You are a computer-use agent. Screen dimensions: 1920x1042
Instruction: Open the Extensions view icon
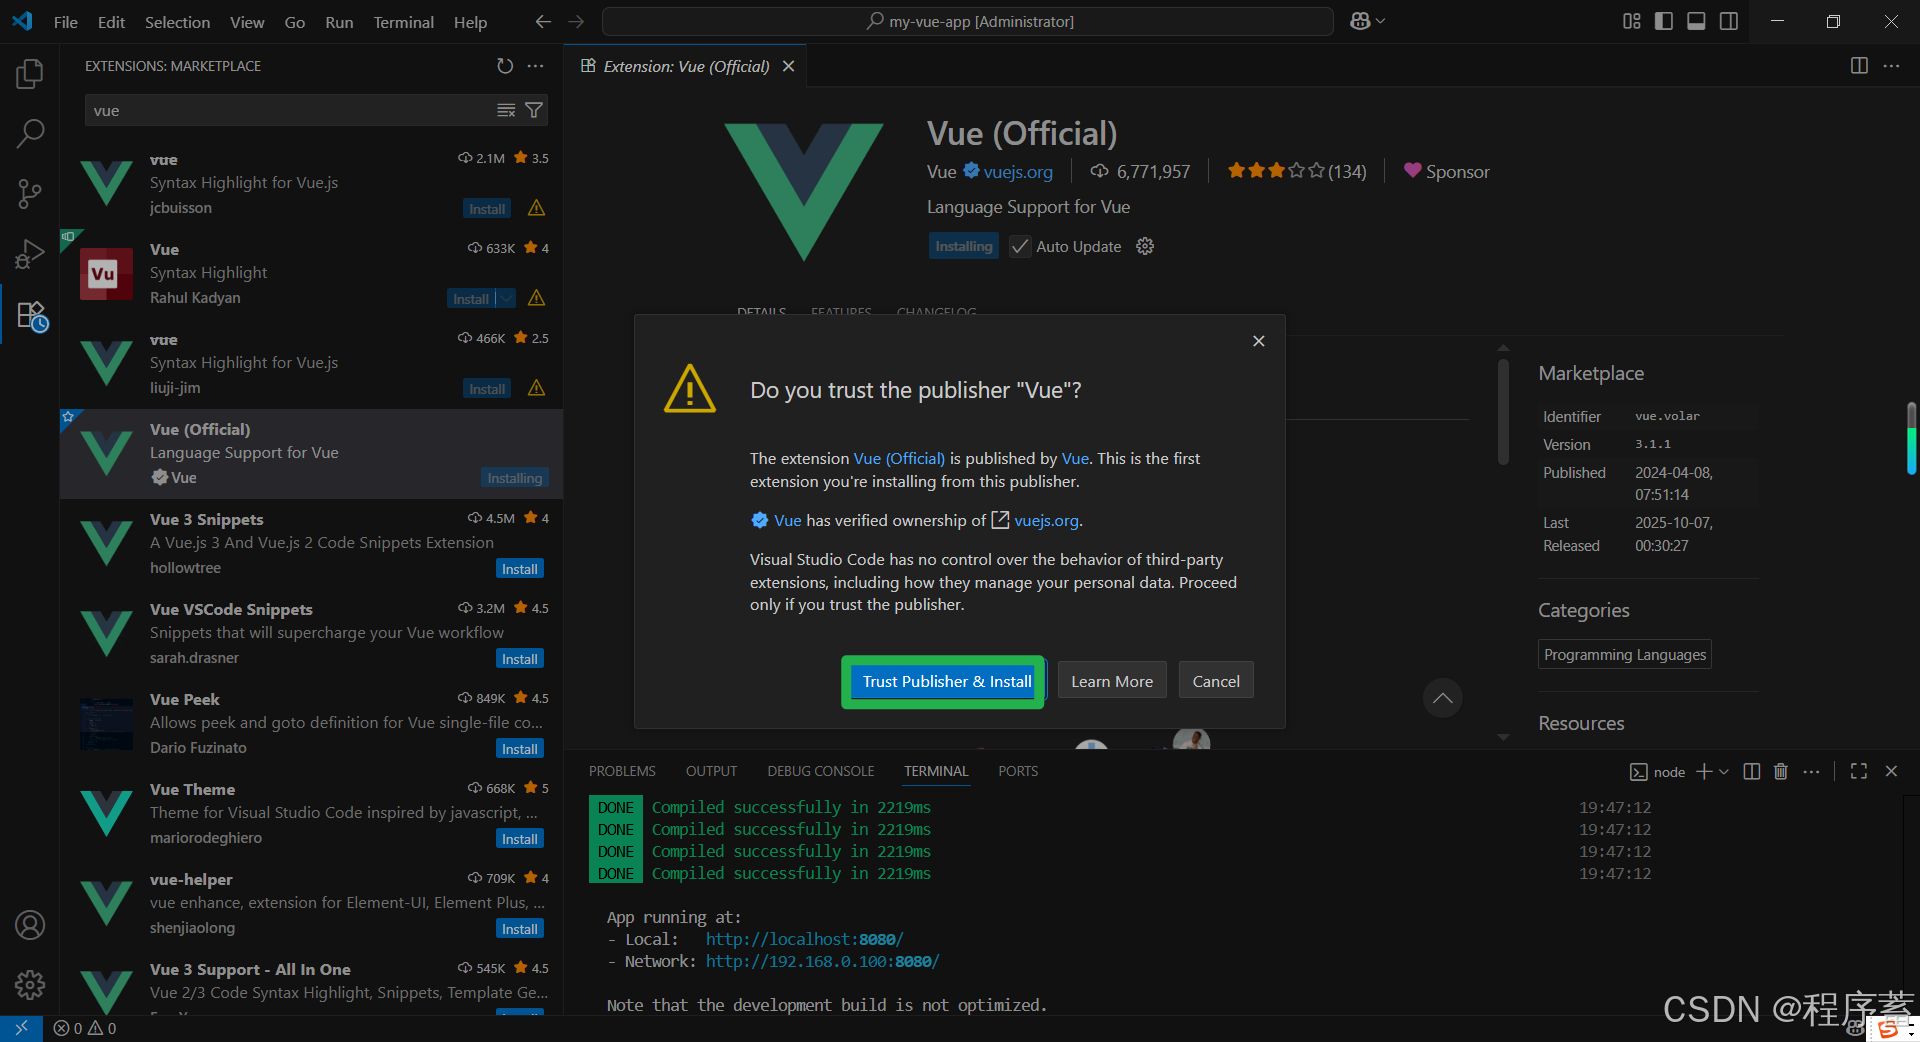coord(30,316)
